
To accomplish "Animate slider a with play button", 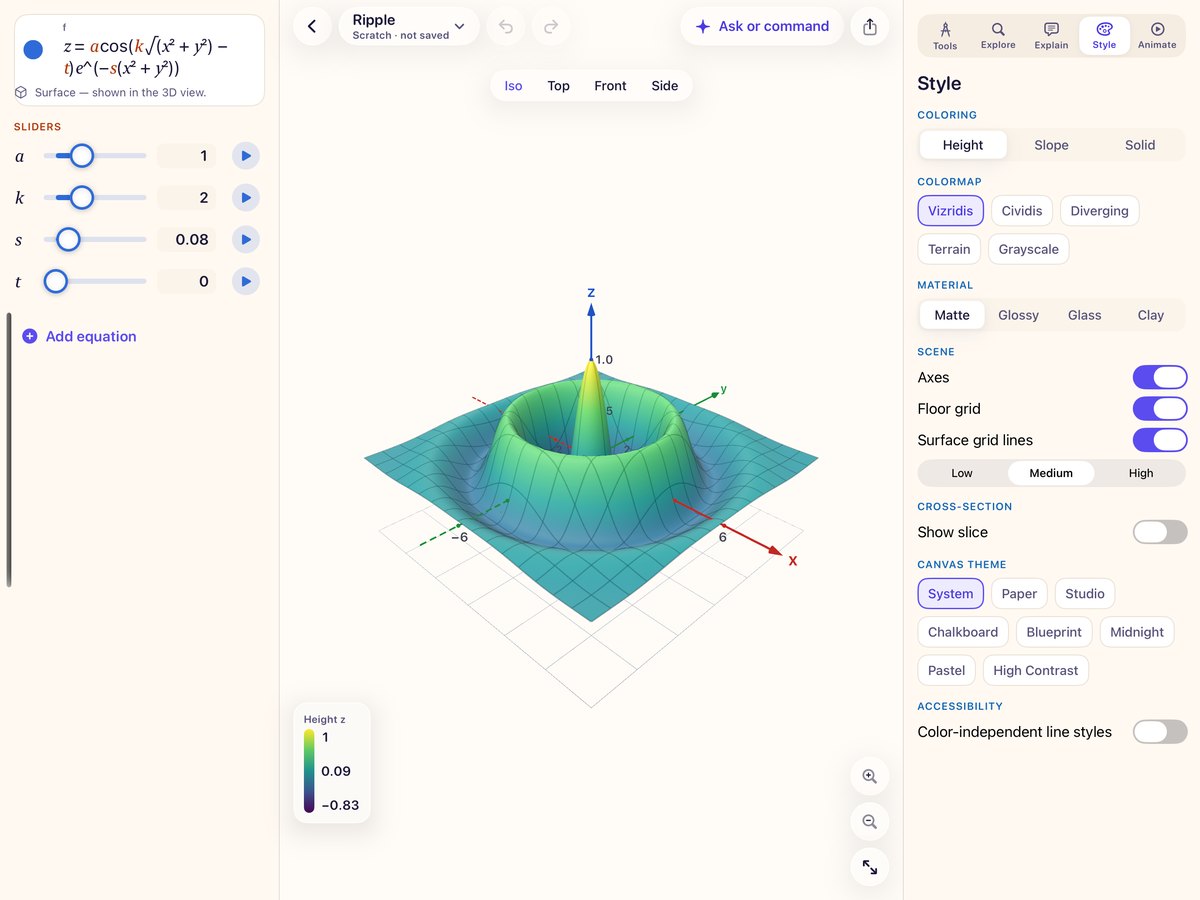I will pos(246,156).
